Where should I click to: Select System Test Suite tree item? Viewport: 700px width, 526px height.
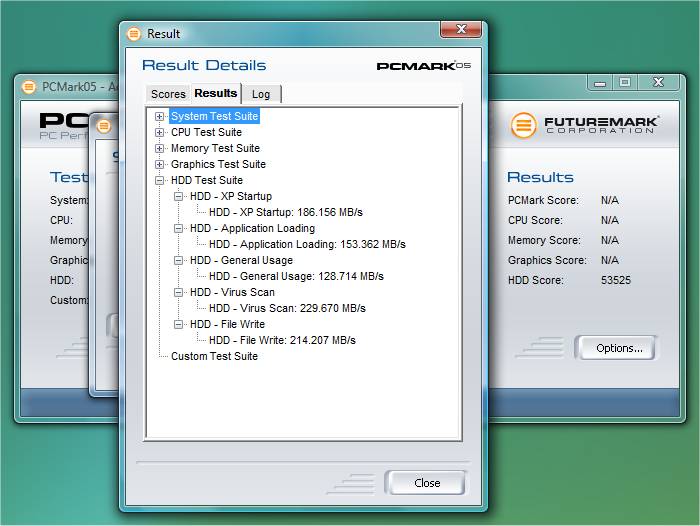214,117
